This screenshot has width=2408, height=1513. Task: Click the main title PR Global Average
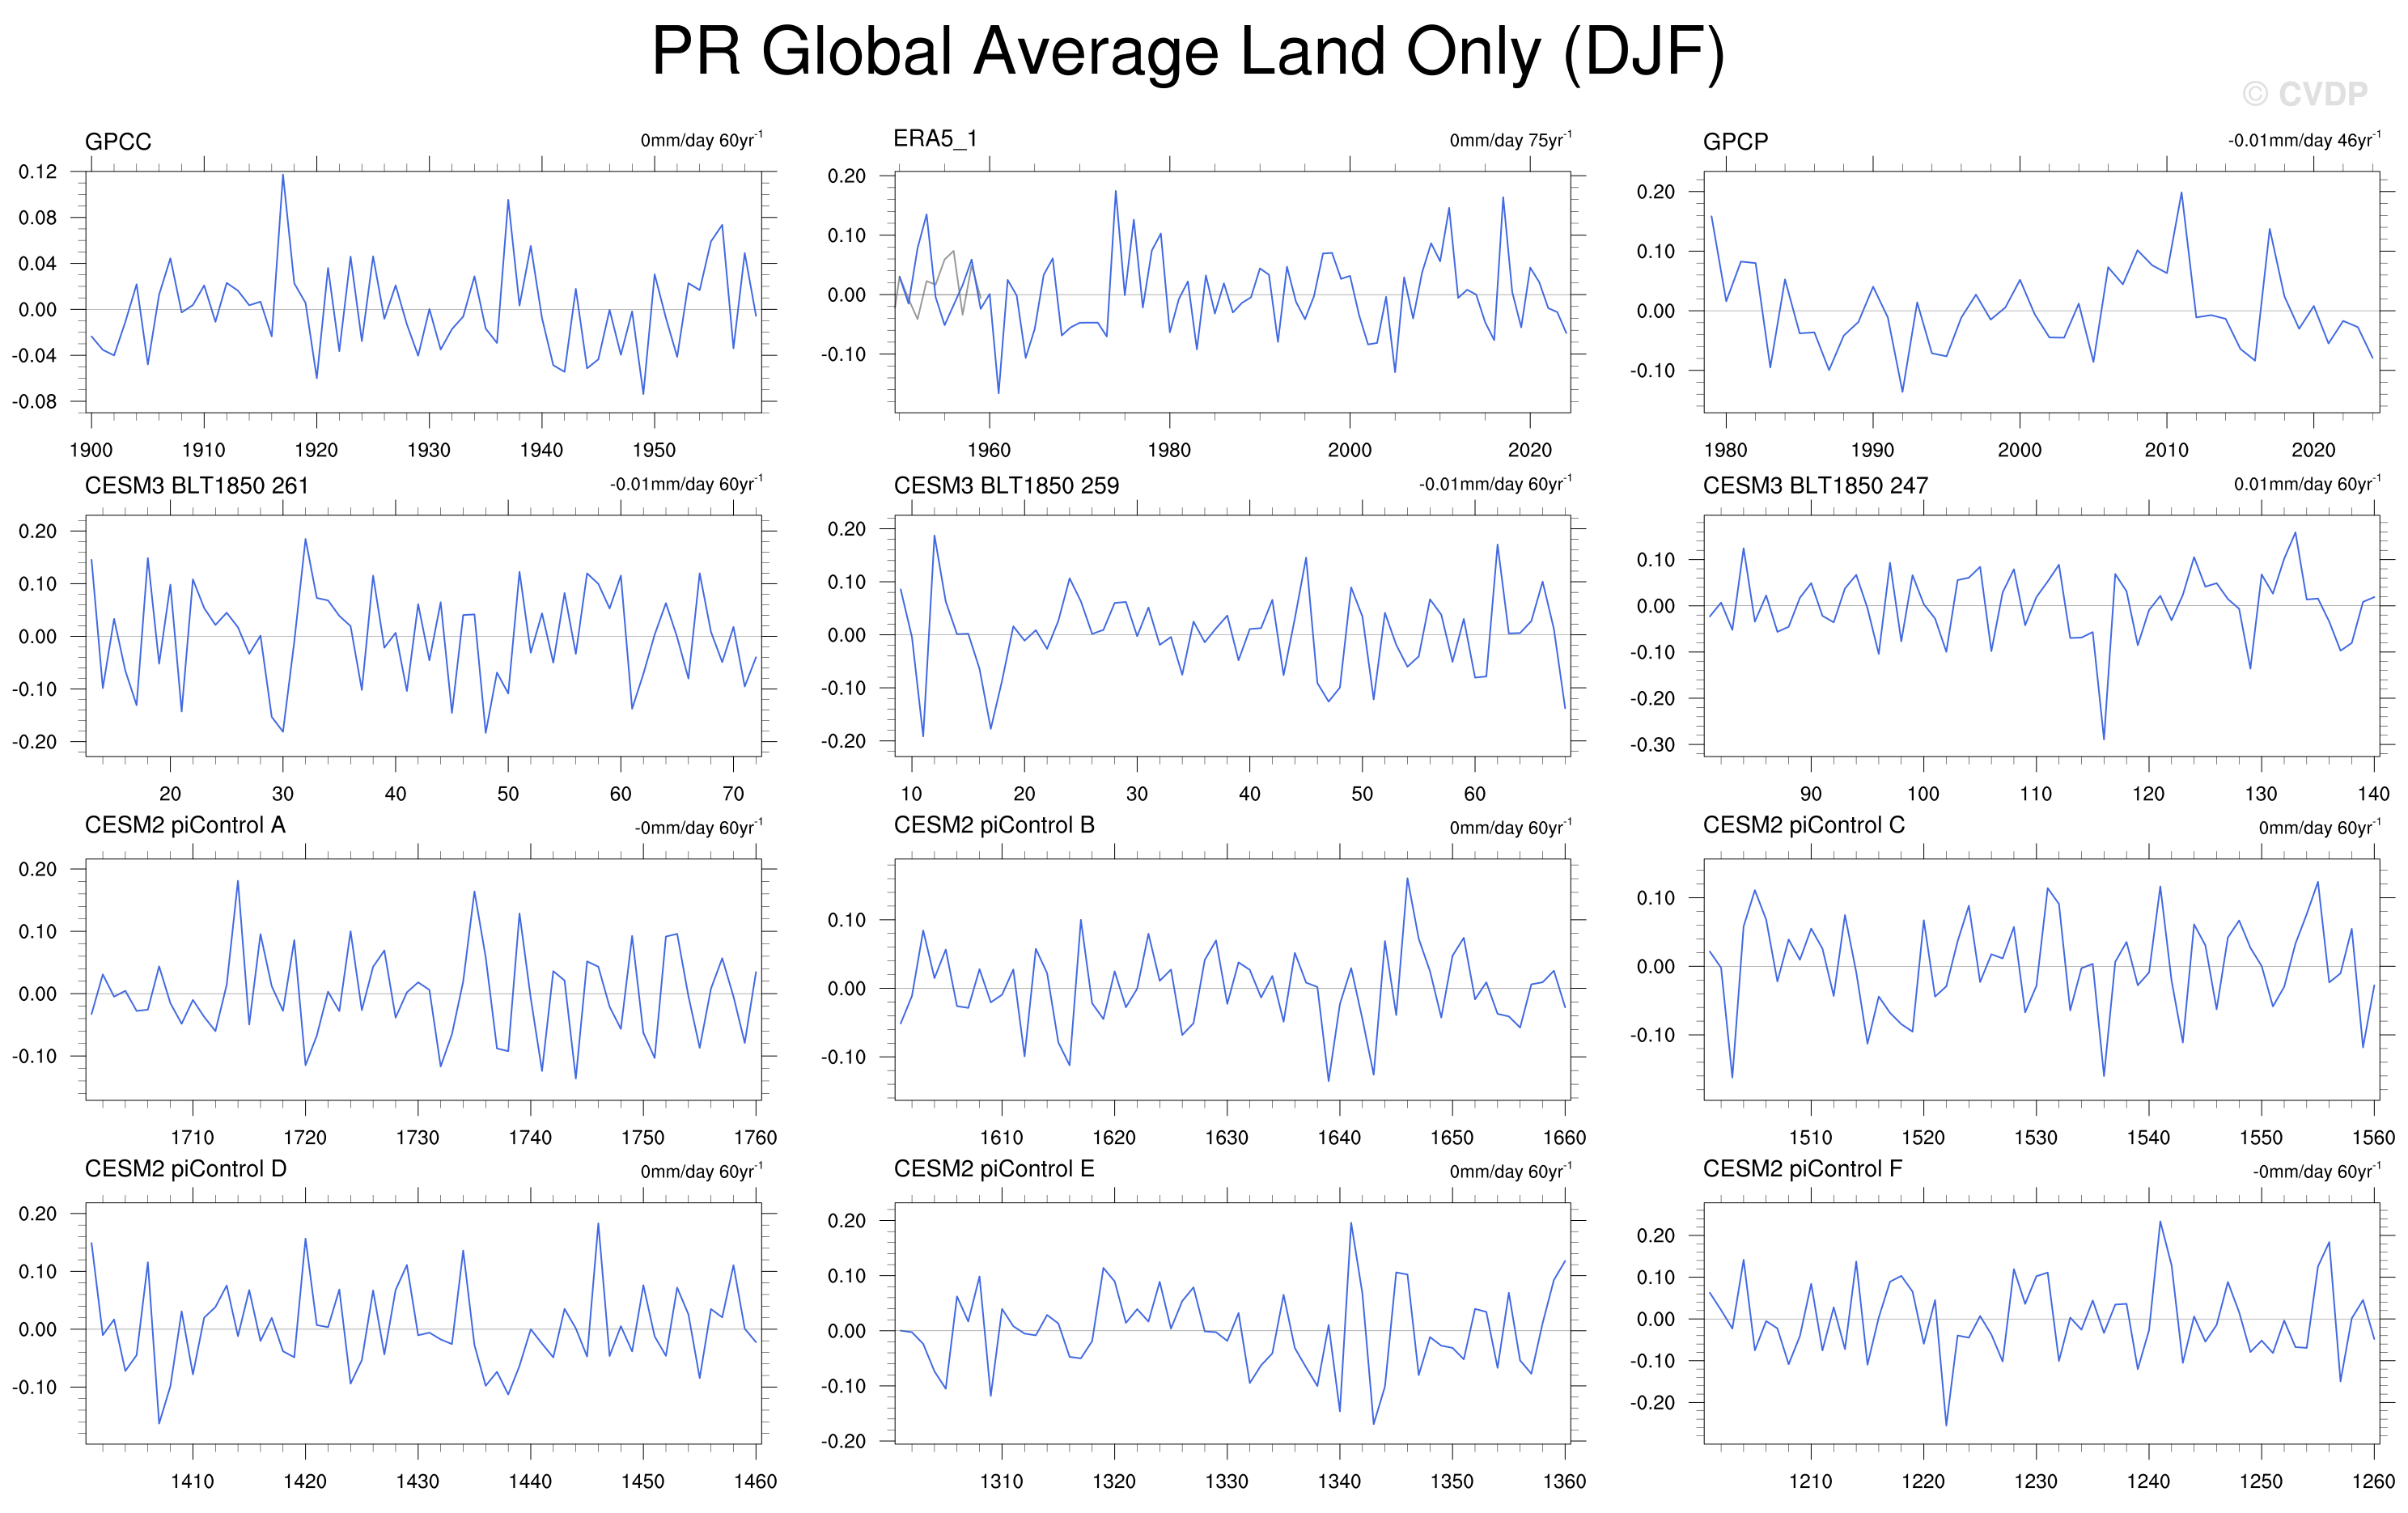click(1187, 52)
